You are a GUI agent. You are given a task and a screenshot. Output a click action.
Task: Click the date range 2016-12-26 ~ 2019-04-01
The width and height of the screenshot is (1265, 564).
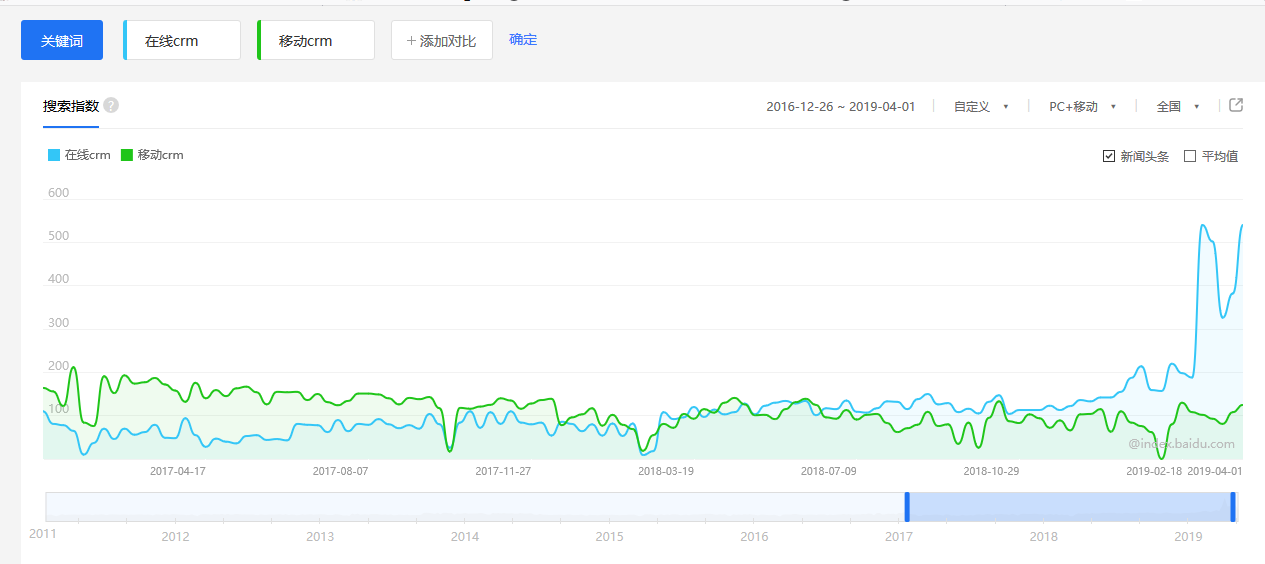point(840,107)
